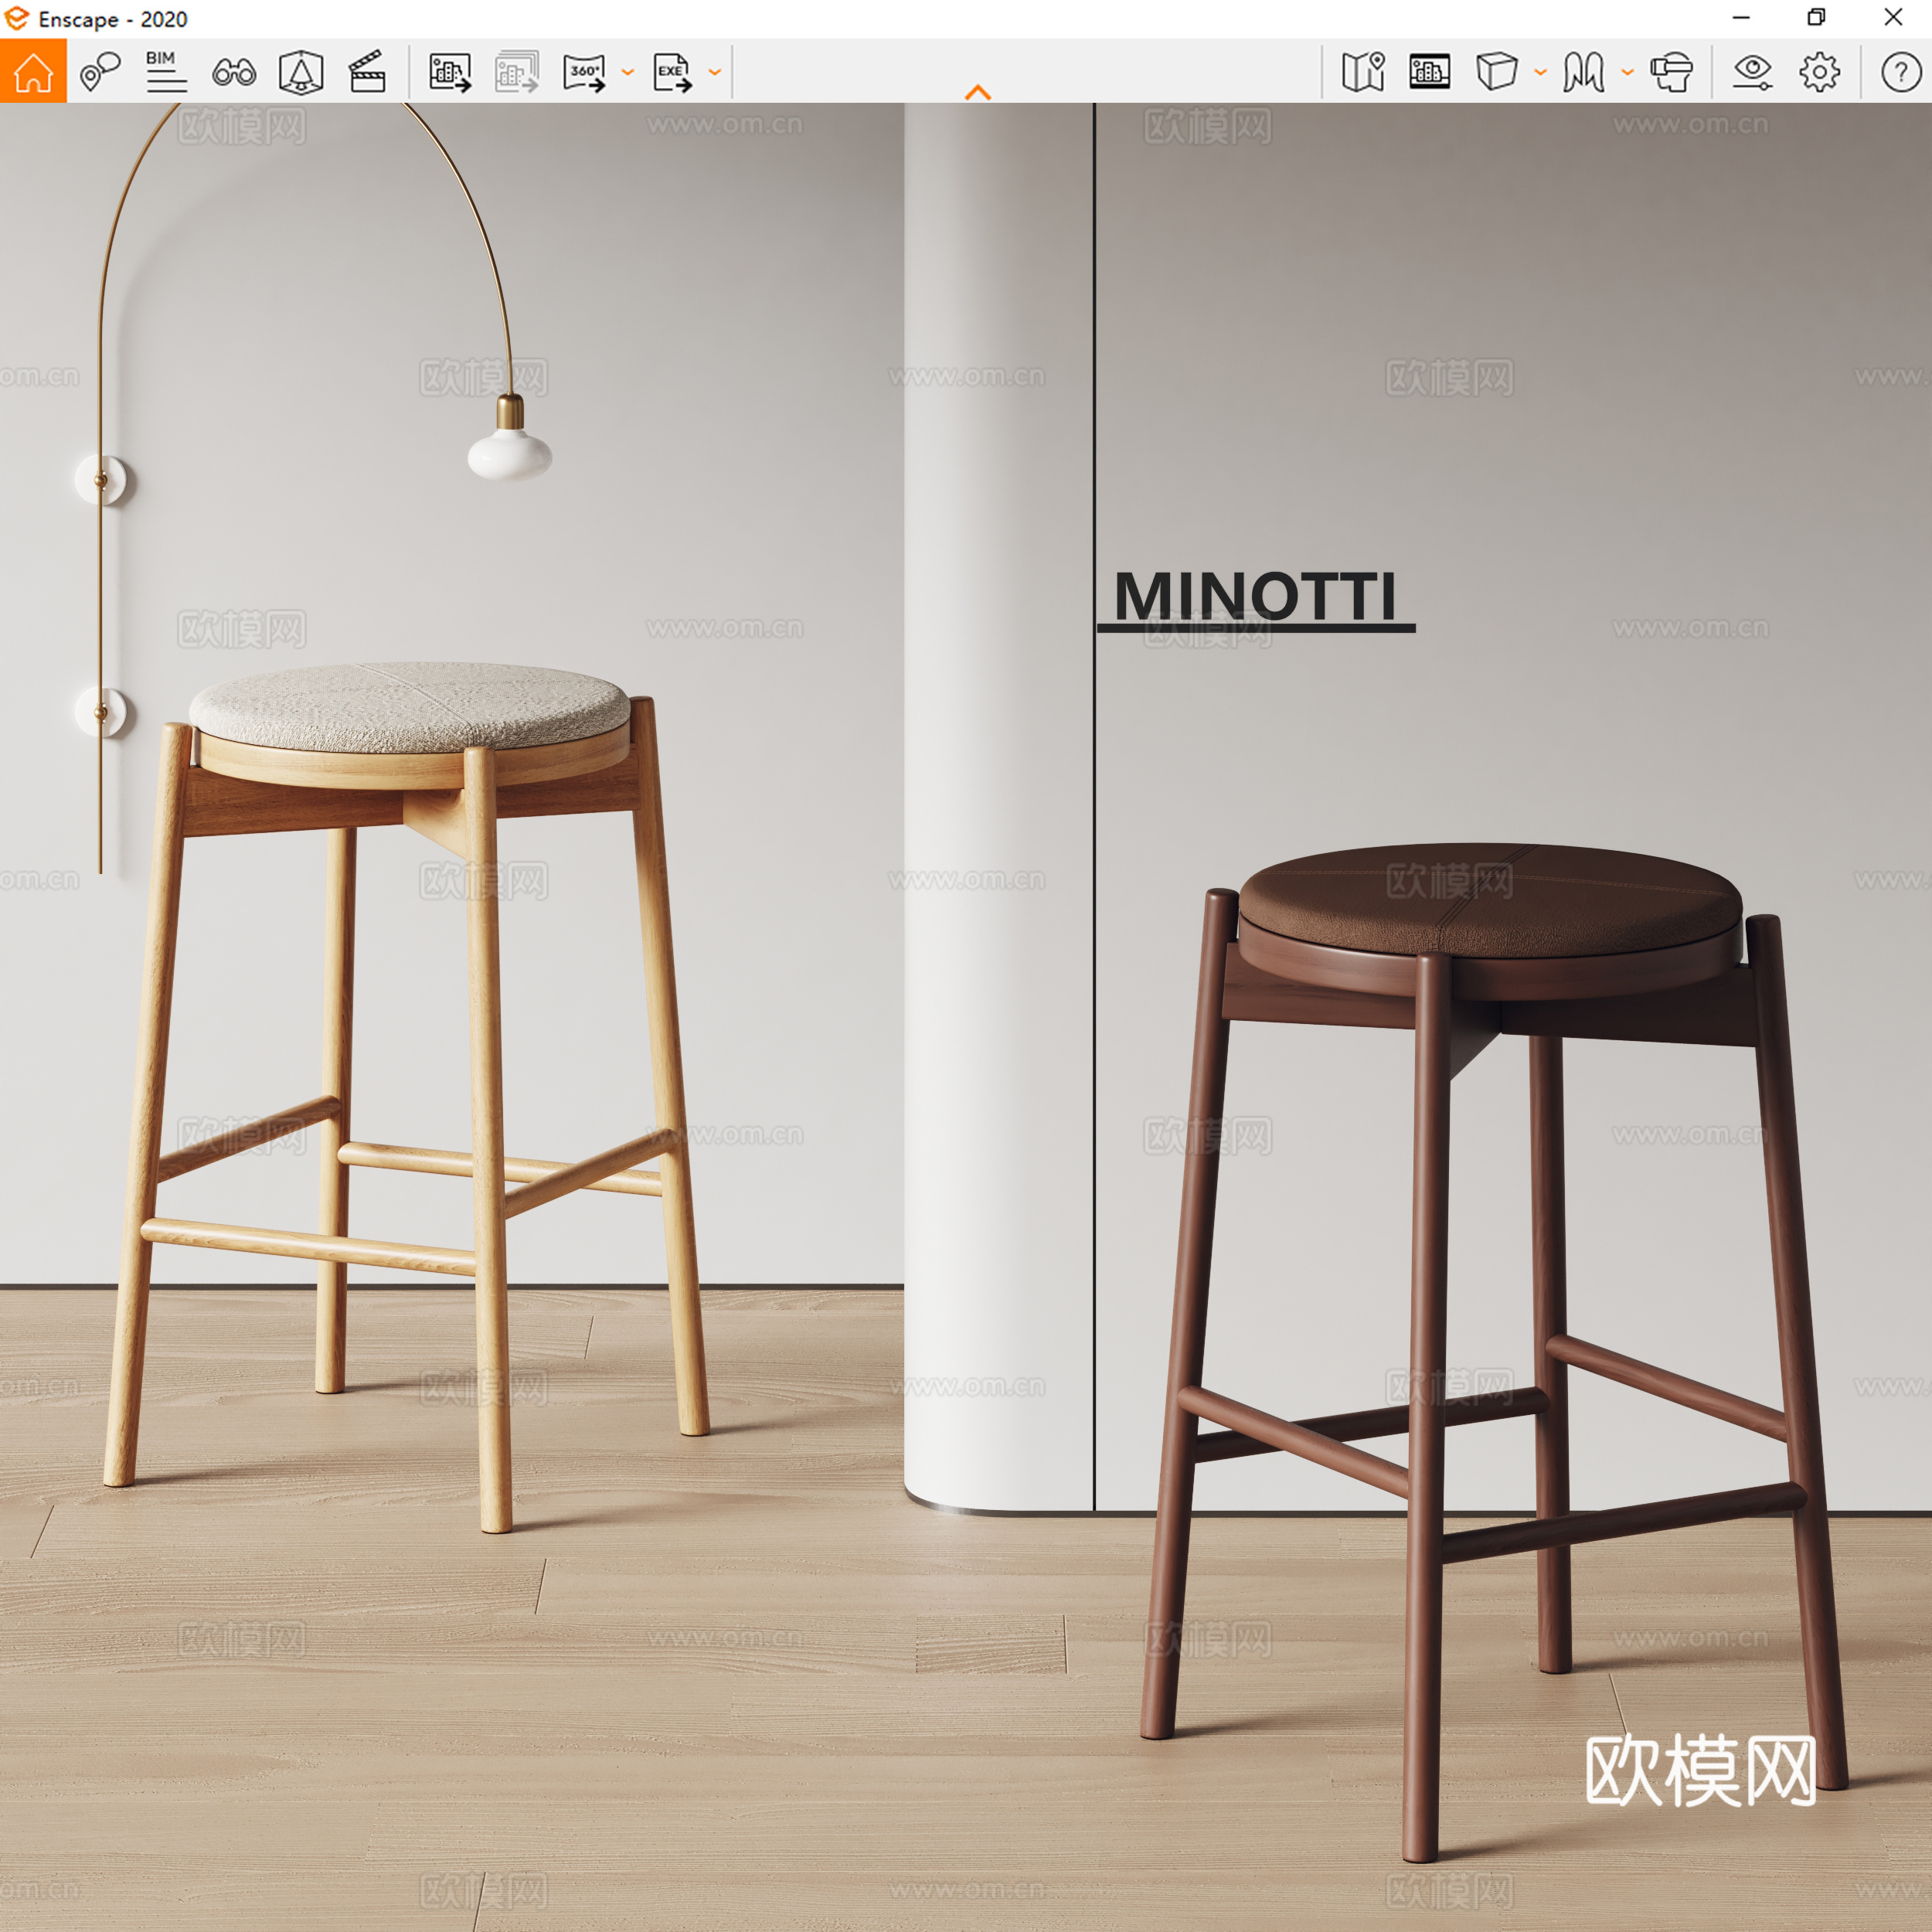1932x1932 pixels.
Task: Export standalone EXE file
Action: click(x=672, y=70)
